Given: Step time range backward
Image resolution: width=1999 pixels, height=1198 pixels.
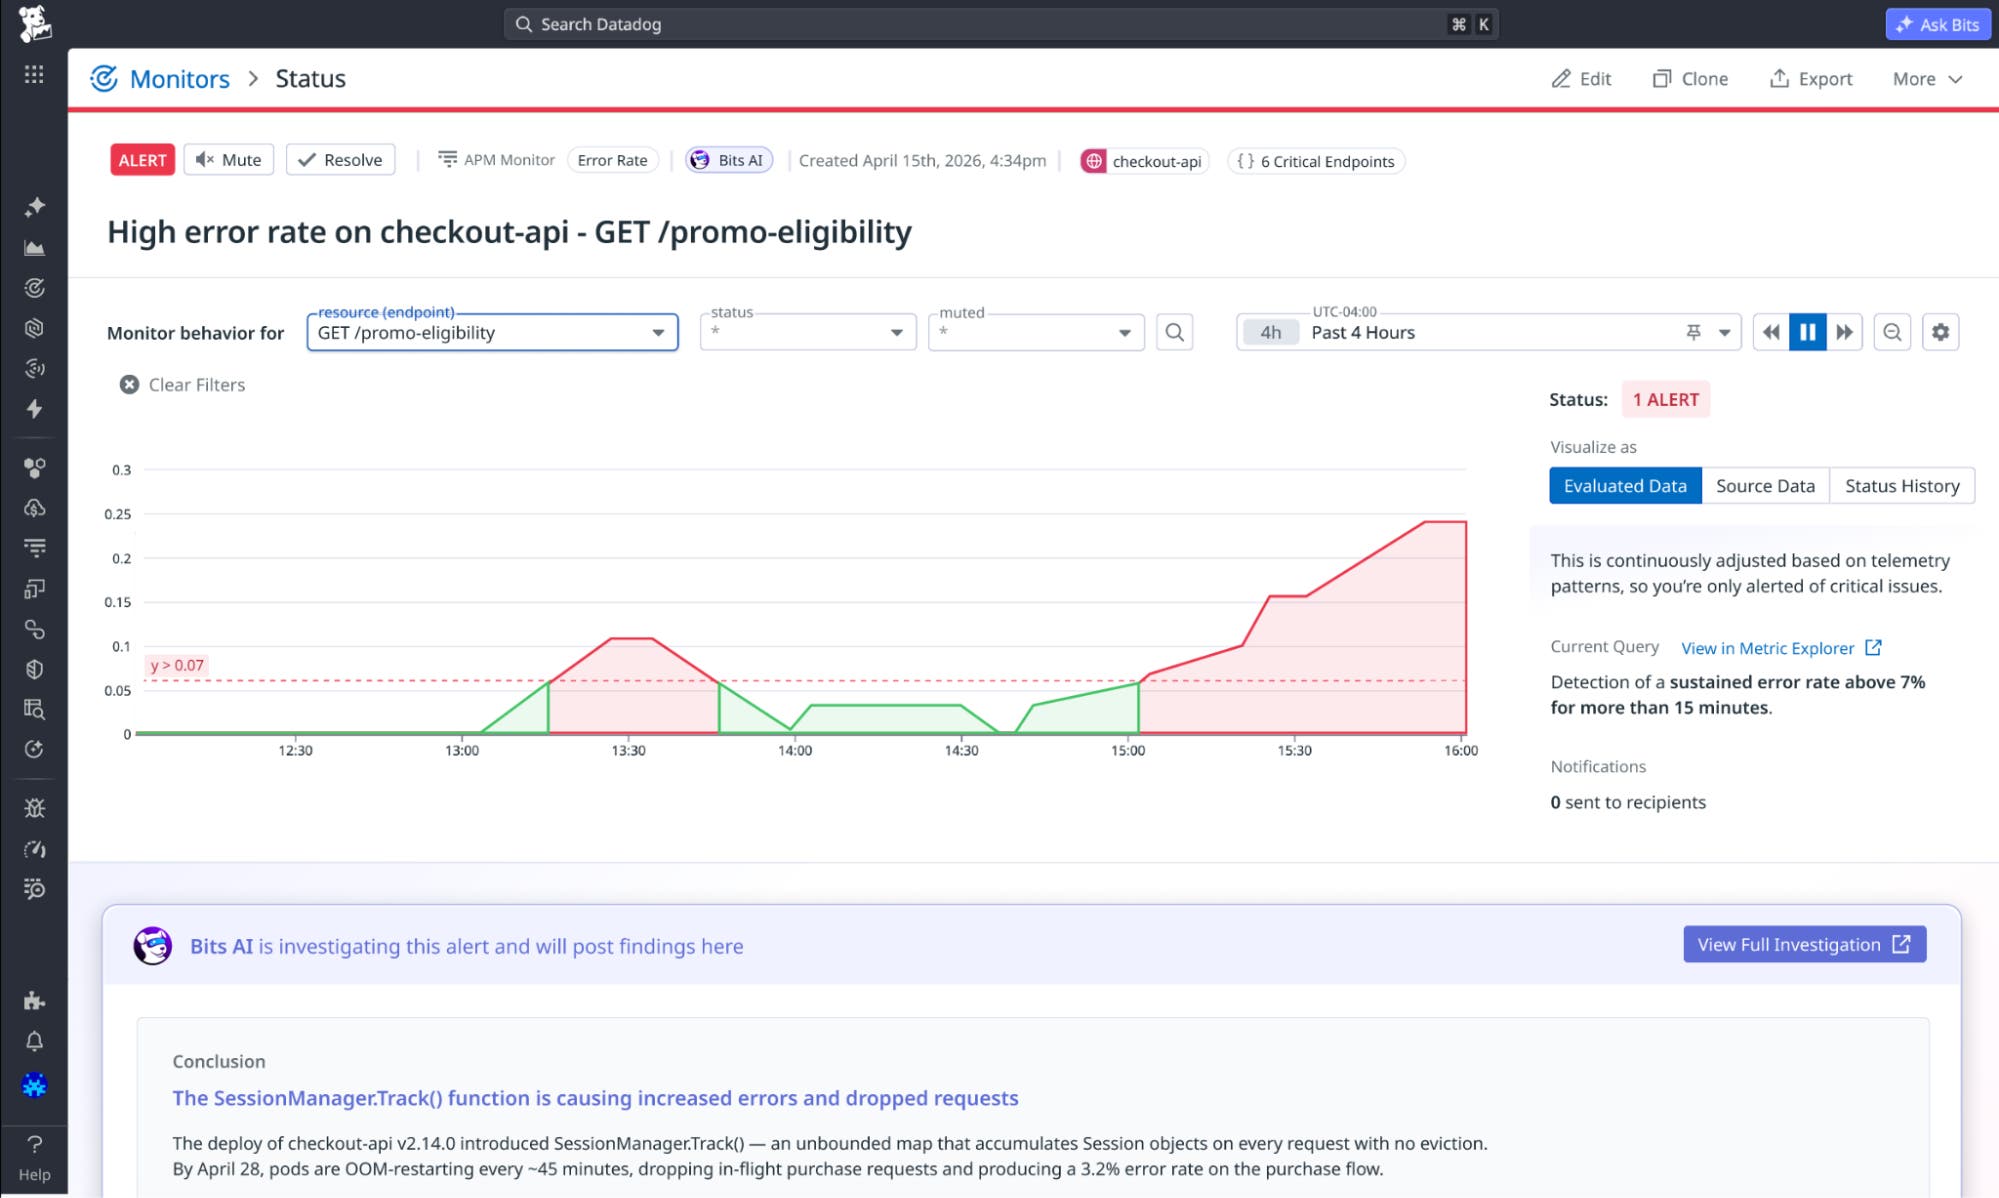Looking at the screenshot, I should point(1771,332).
